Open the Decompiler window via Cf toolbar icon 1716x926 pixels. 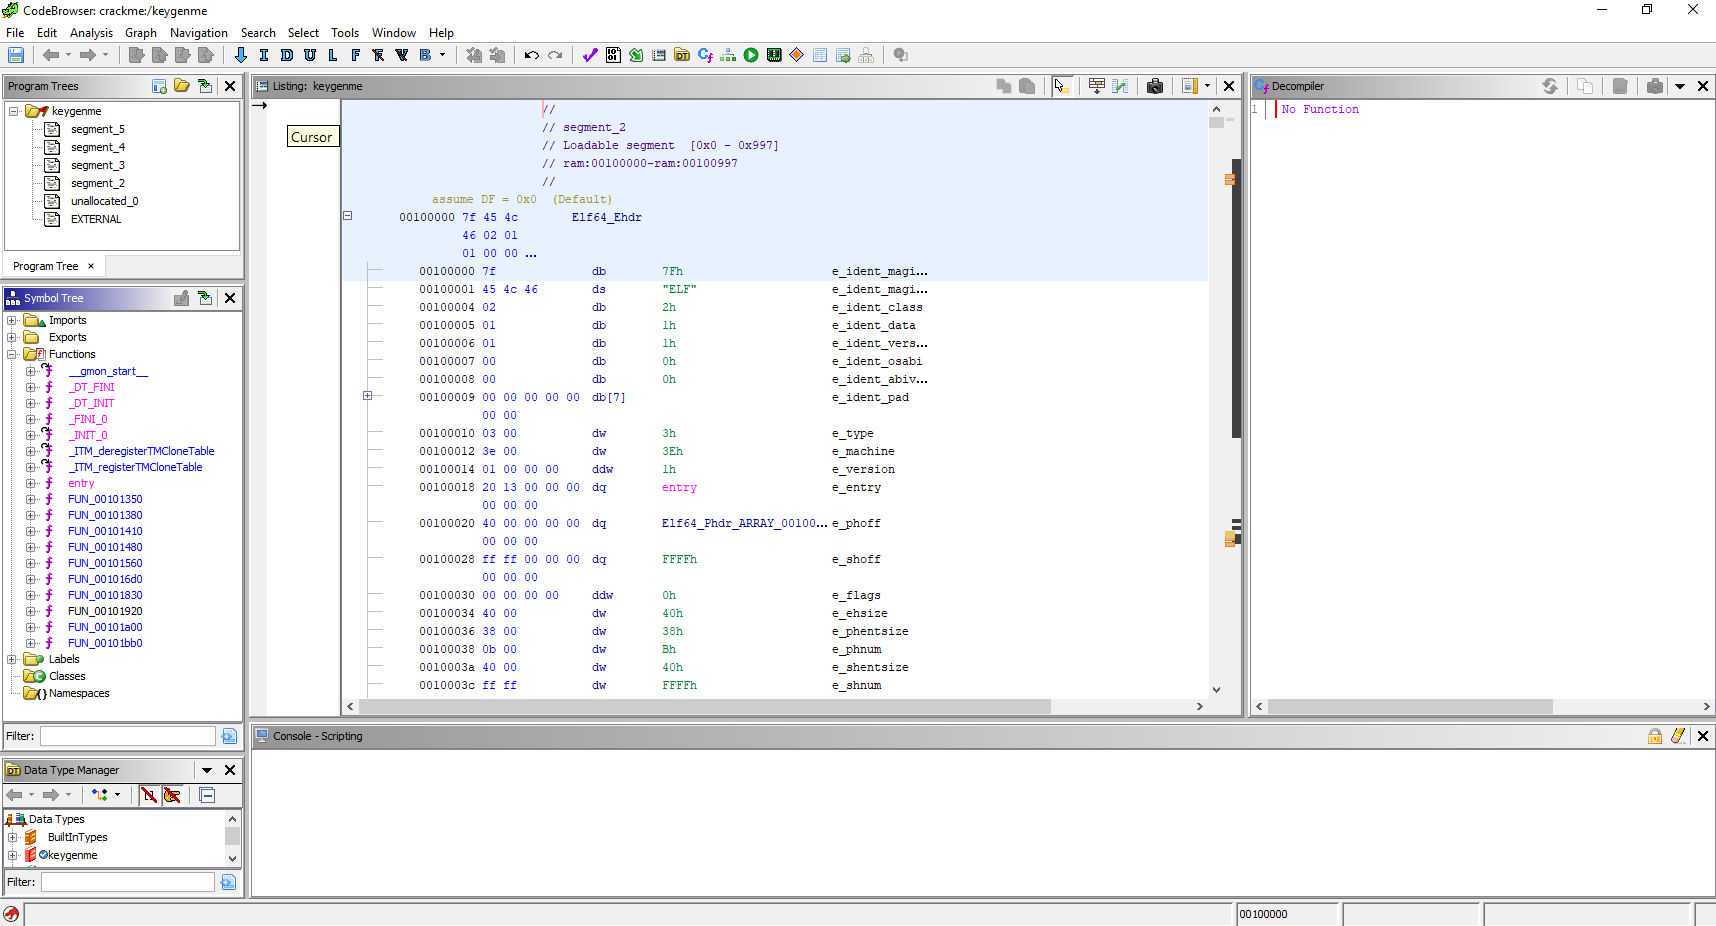pos(705,55)
